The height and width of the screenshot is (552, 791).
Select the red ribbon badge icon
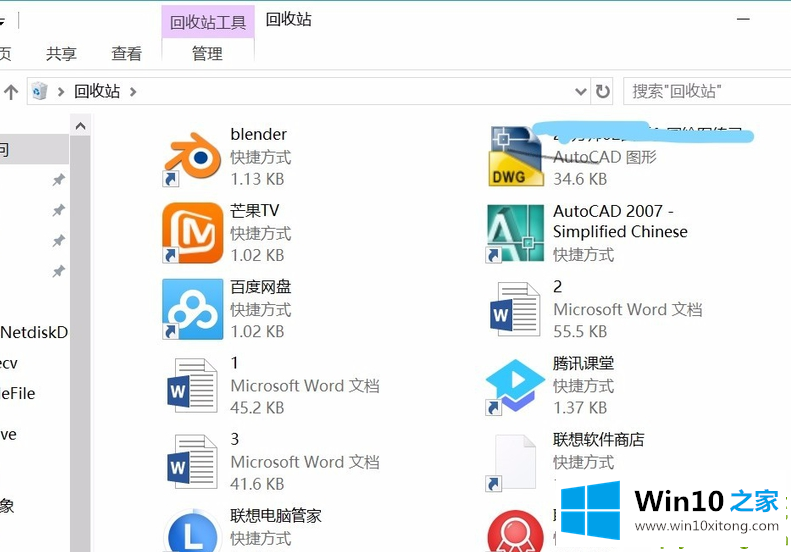pyautogui.click(x=516, y=531)
